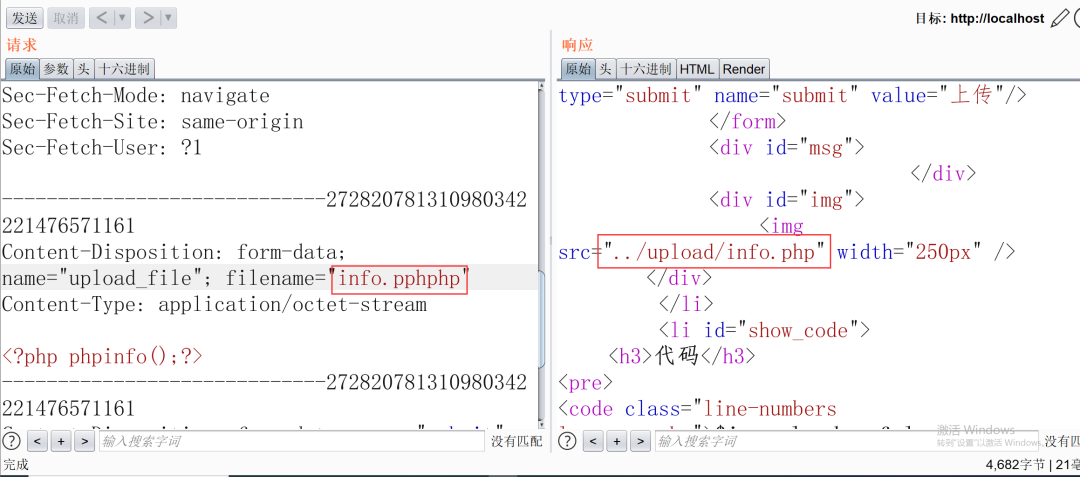The width and height of the screenshot is (1080, 477).
Task: Expand the forward history dropdown arrow
Action: 167,18
